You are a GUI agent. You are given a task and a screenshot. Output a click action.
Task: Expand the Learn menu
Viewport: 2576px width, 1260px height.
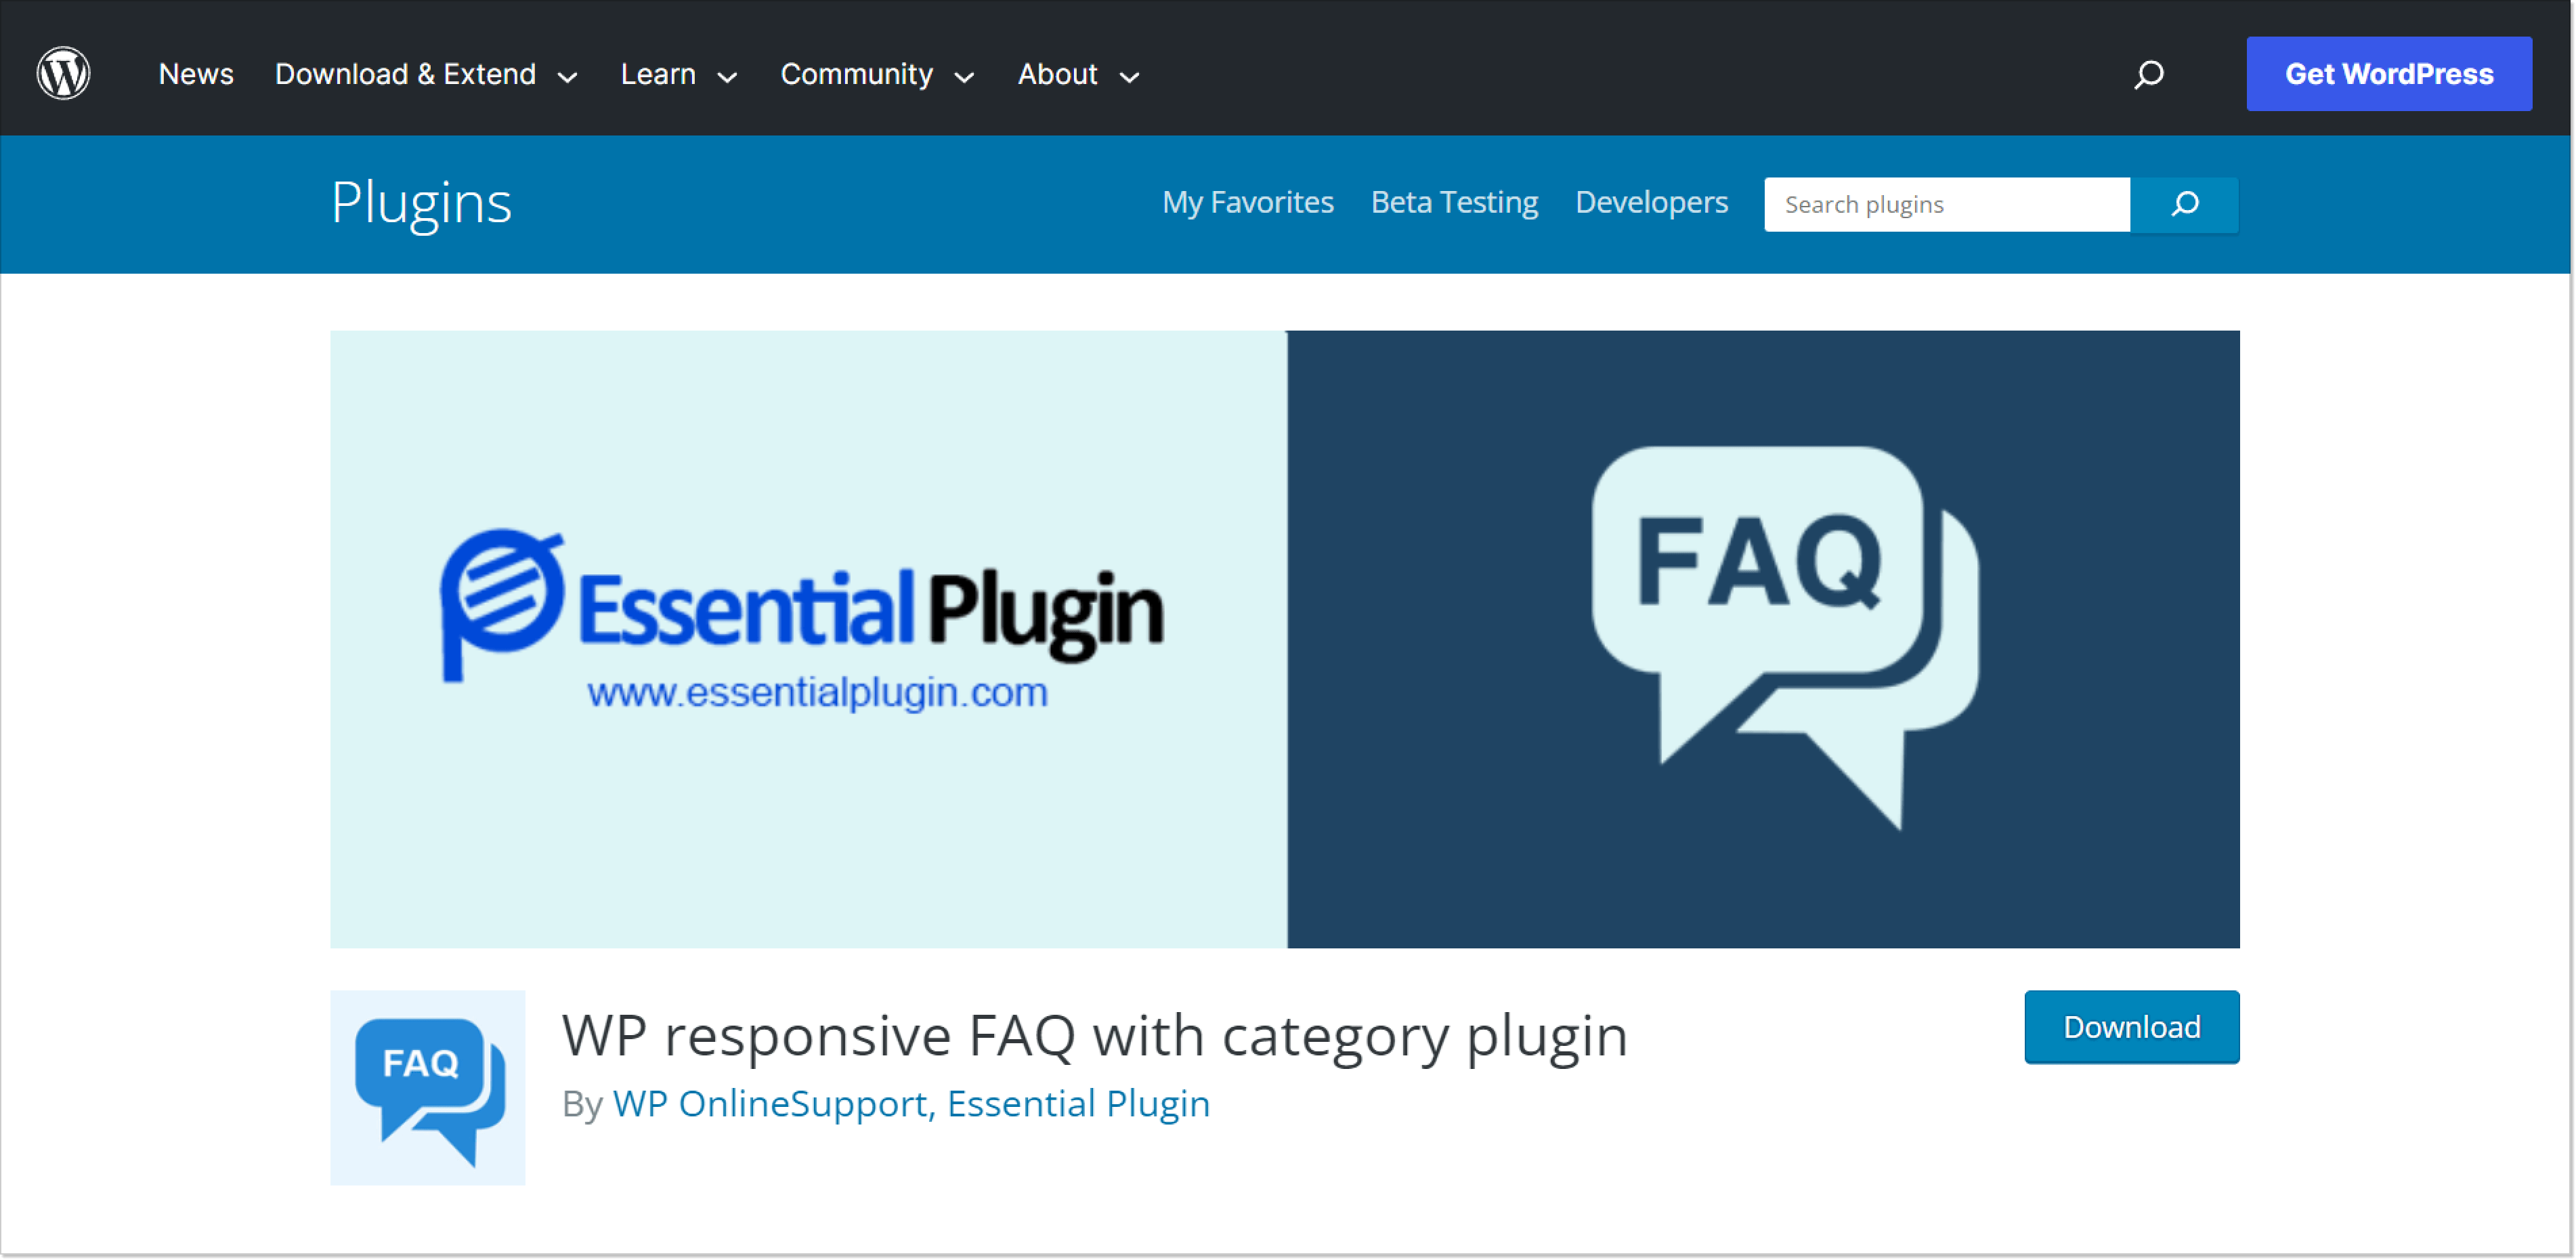(x=679, y=74)
